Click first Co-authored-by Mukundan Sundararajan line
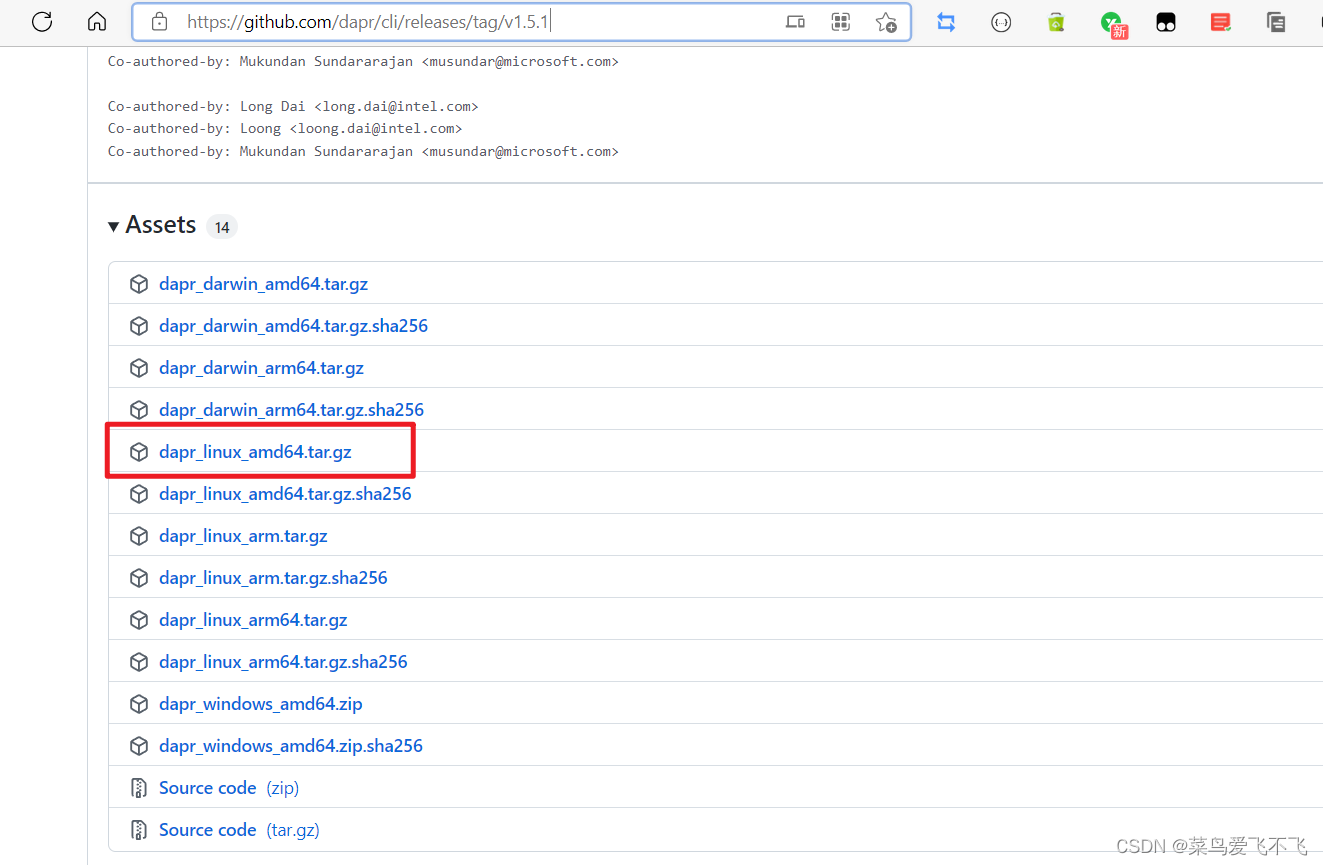 (x=363, y=61)
